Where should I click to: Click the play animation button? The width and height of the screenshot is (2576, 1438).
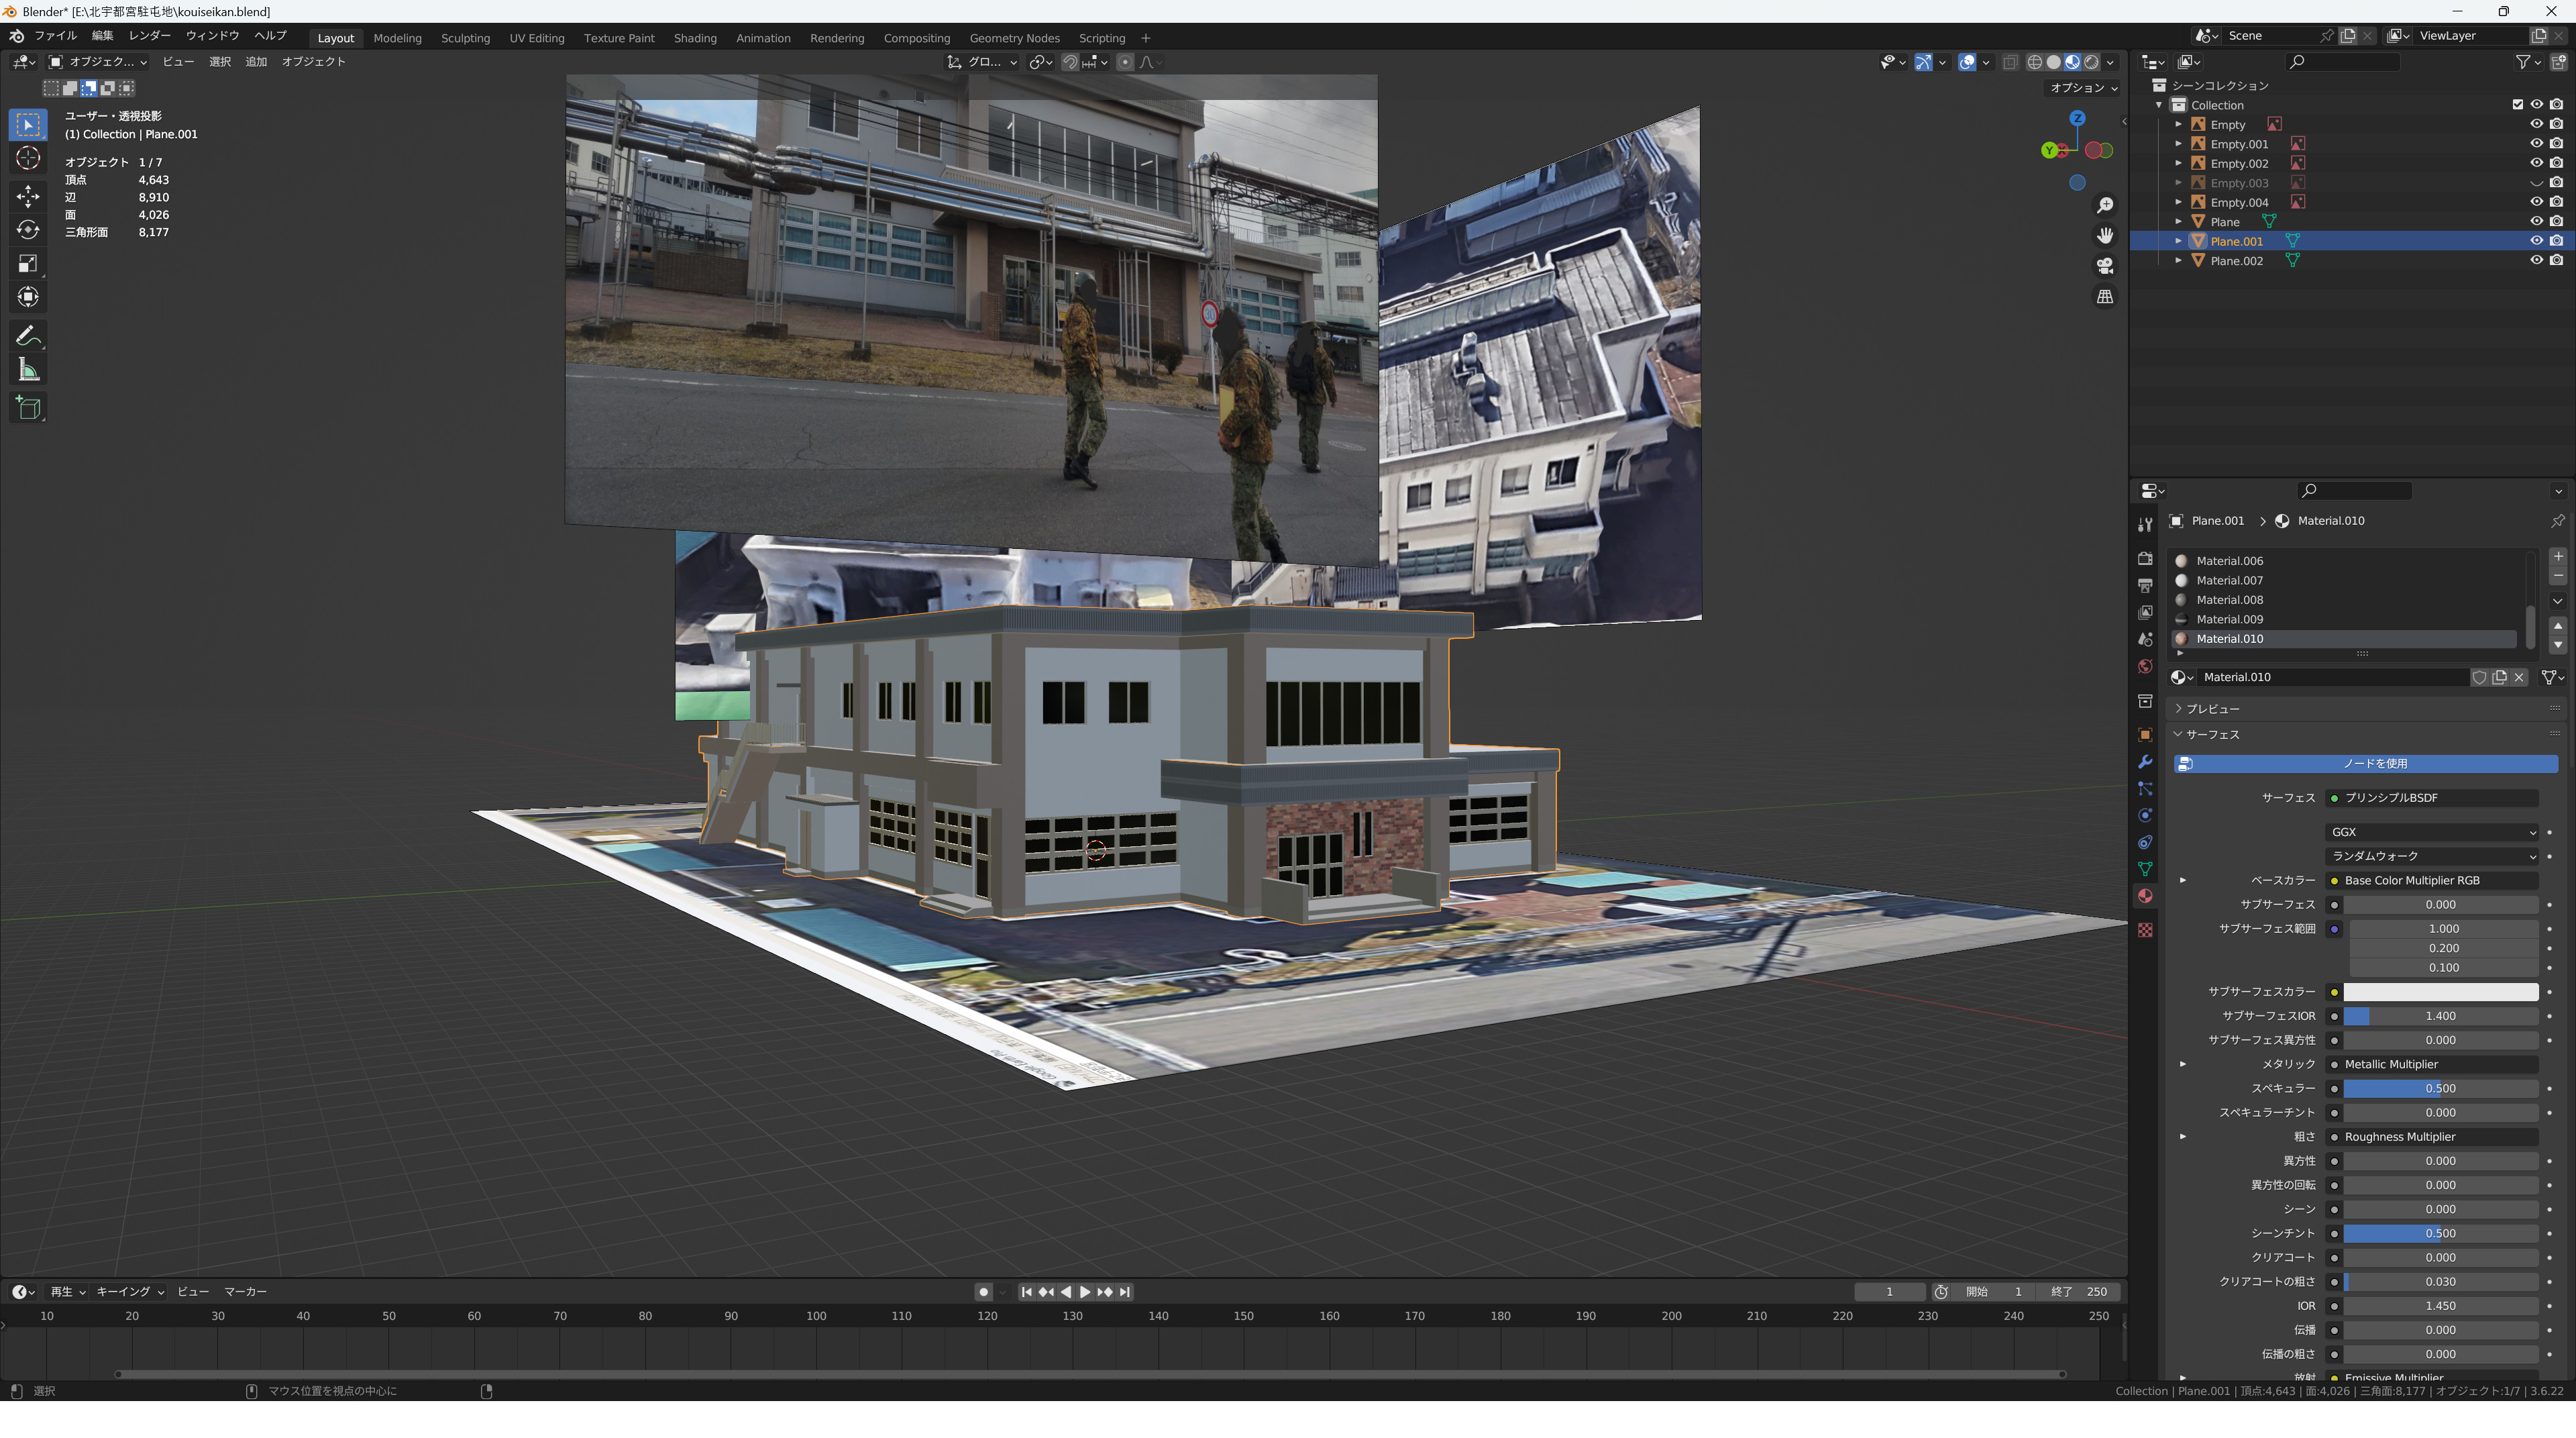pyautogui.click(x=1085, y=1292)
